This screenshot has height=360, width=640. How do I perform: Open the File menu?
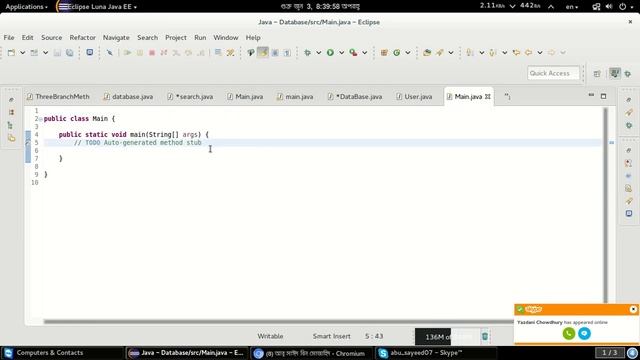(9, 38)
